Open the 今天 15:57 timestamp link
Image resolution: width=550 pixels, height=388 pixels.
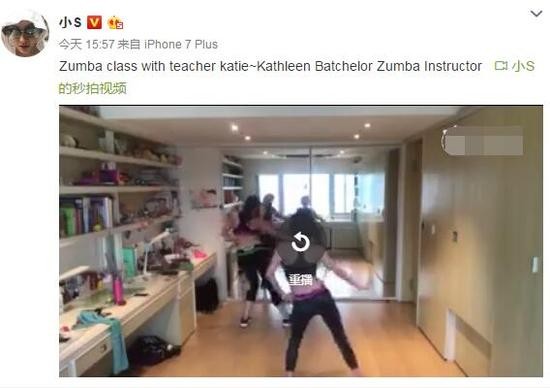[87, 45]
